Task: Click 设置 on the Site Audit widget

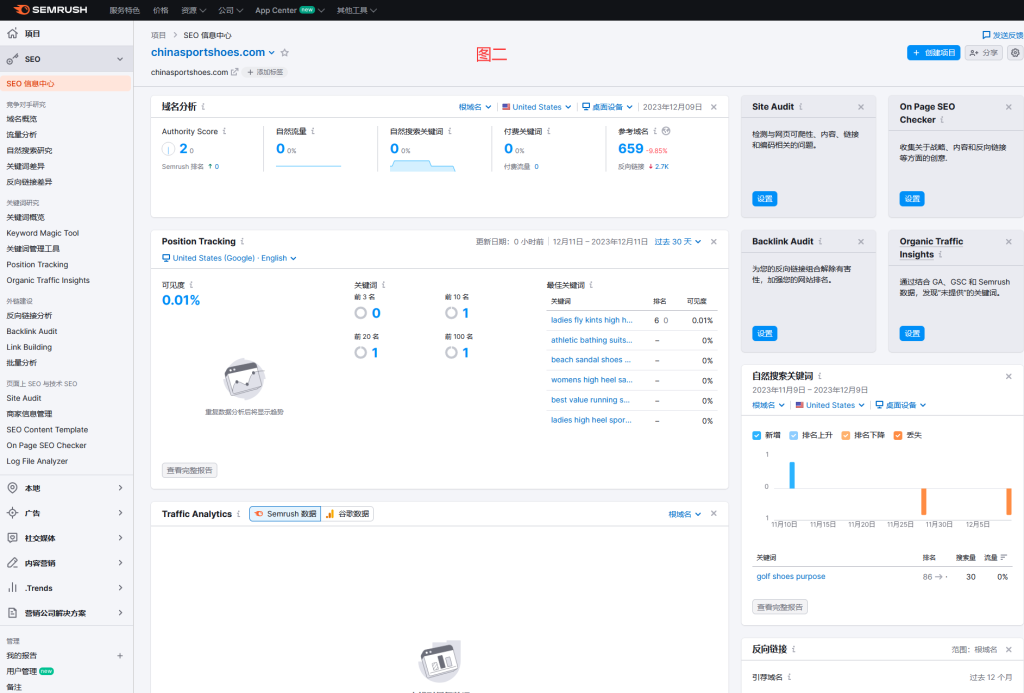Action: pyautogui.click(x=765, y=199)
